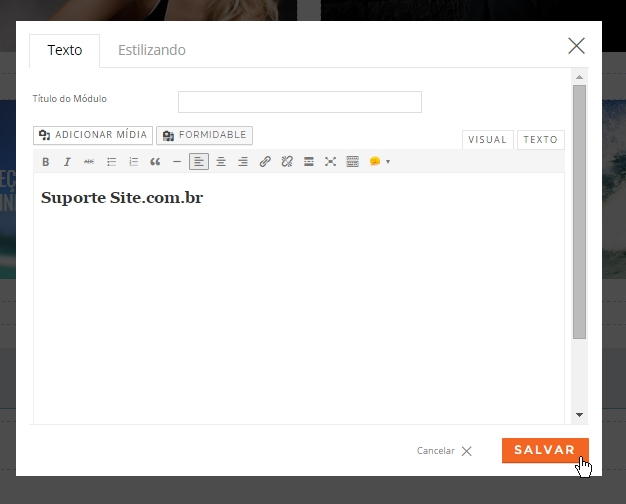Apply strikethrough formatting
Screen dimensions: 626x504
tap(89, 162)
